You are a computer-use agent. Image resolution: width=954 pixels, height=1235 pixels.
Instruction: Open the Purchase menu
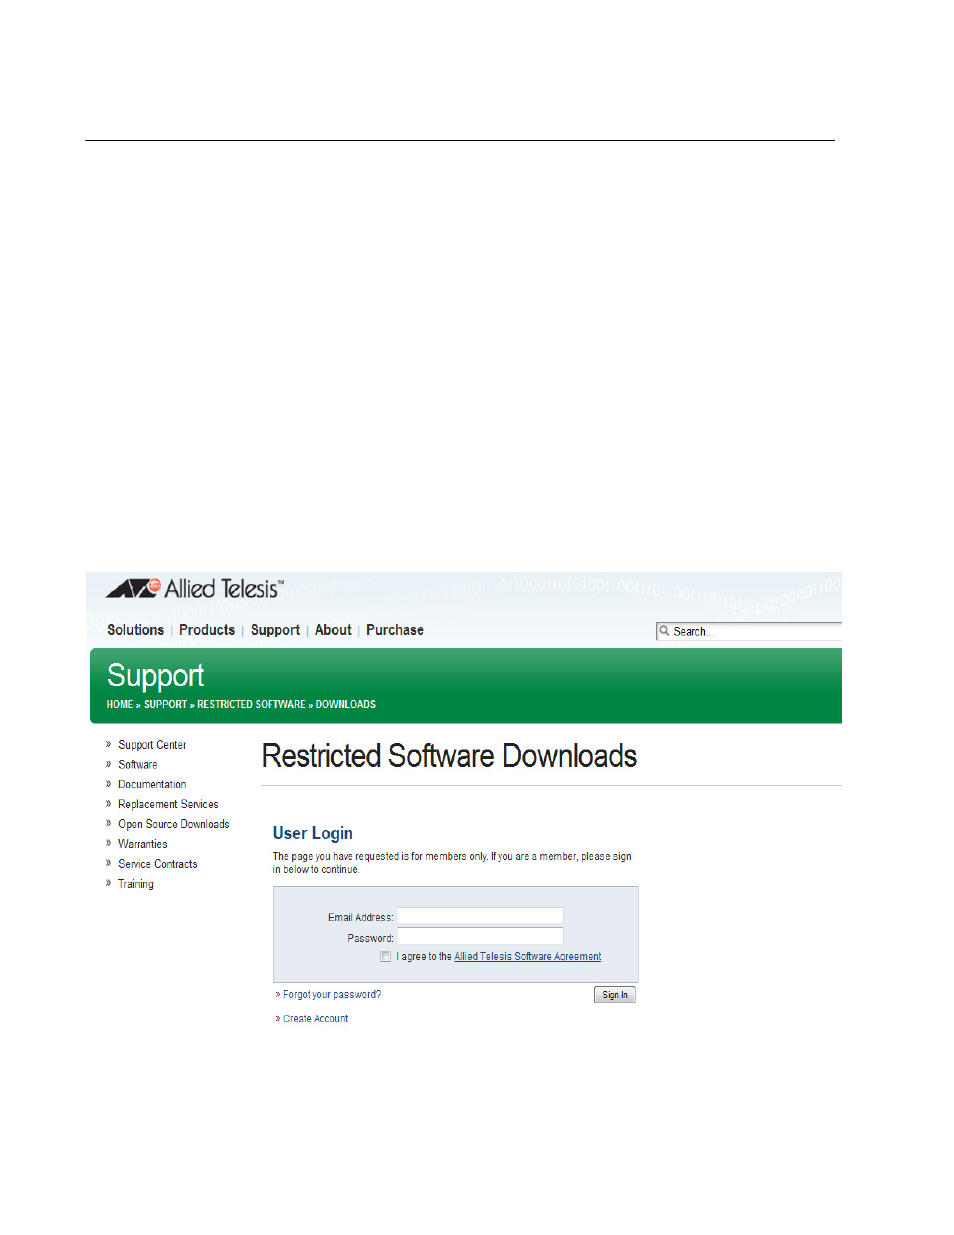pos(395,630)
